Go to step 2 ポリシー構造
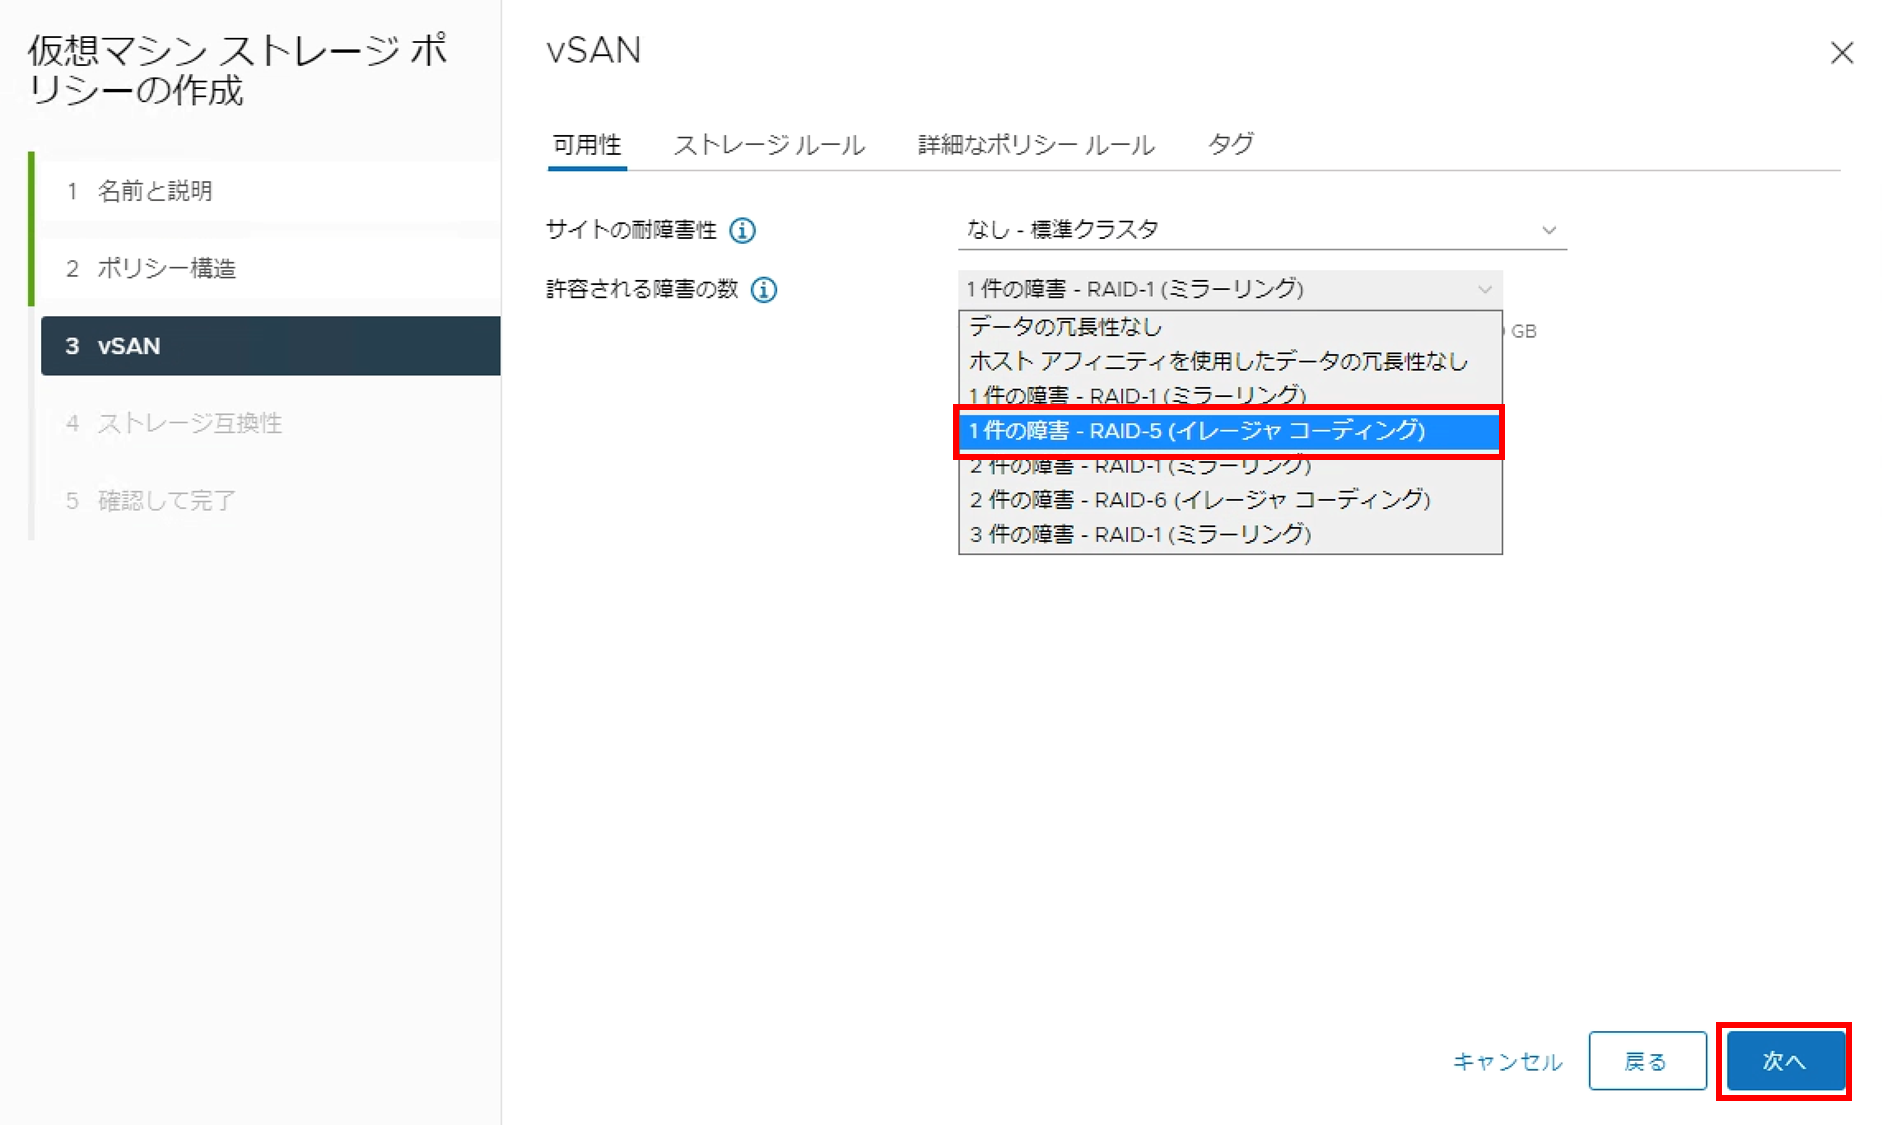The image size is (1882, 1125). point(268,268)
